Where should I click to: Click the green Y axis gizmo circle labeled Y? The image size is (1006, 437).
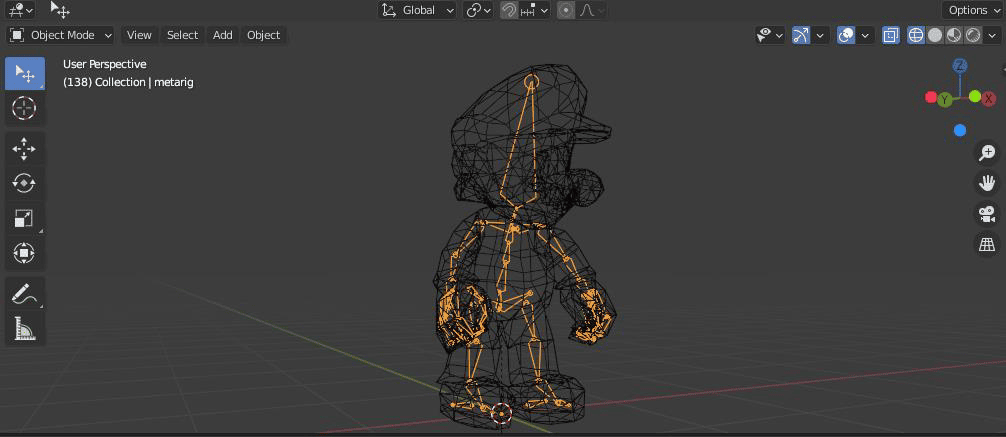tap(945, 99)
